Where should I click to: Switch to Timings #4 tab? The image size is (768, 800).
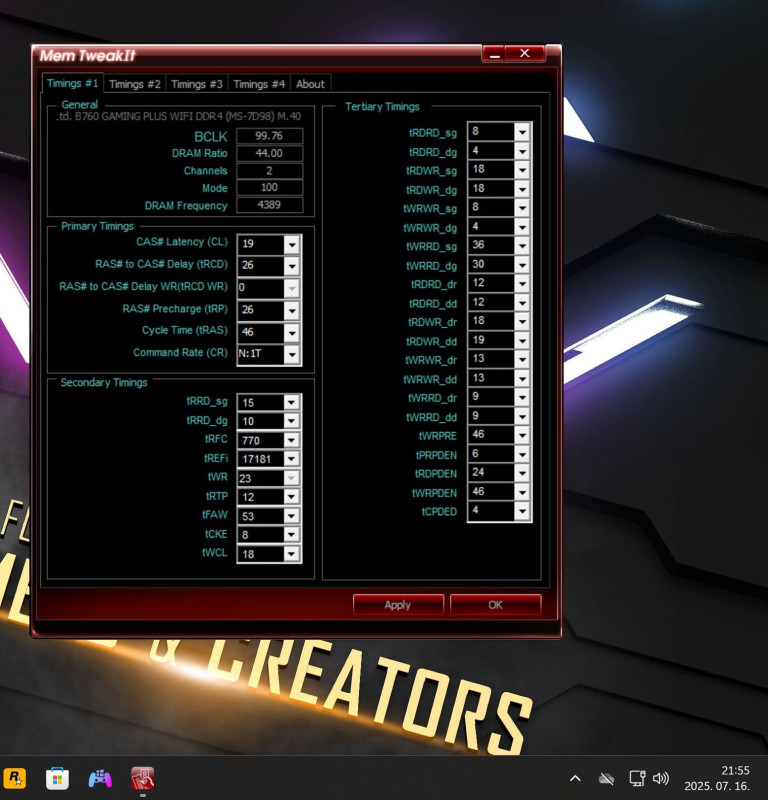pos(259,84)
